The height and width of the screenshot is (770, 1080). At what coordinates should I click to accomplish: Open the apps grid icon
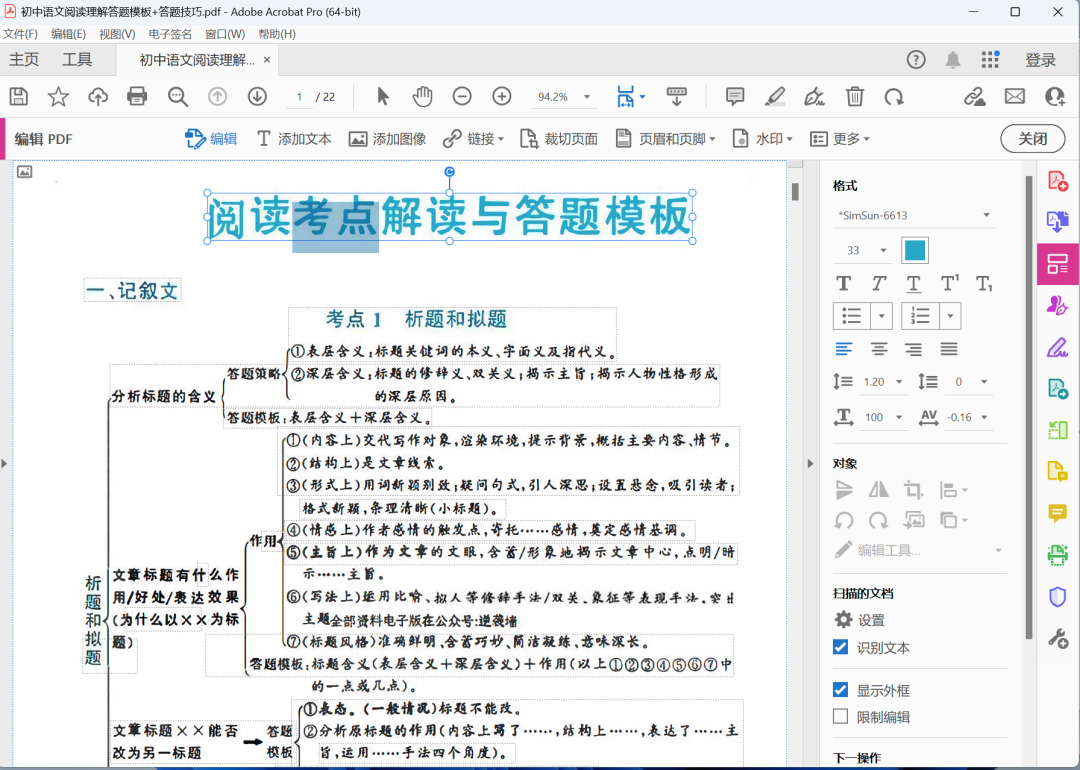click(990, 60)
